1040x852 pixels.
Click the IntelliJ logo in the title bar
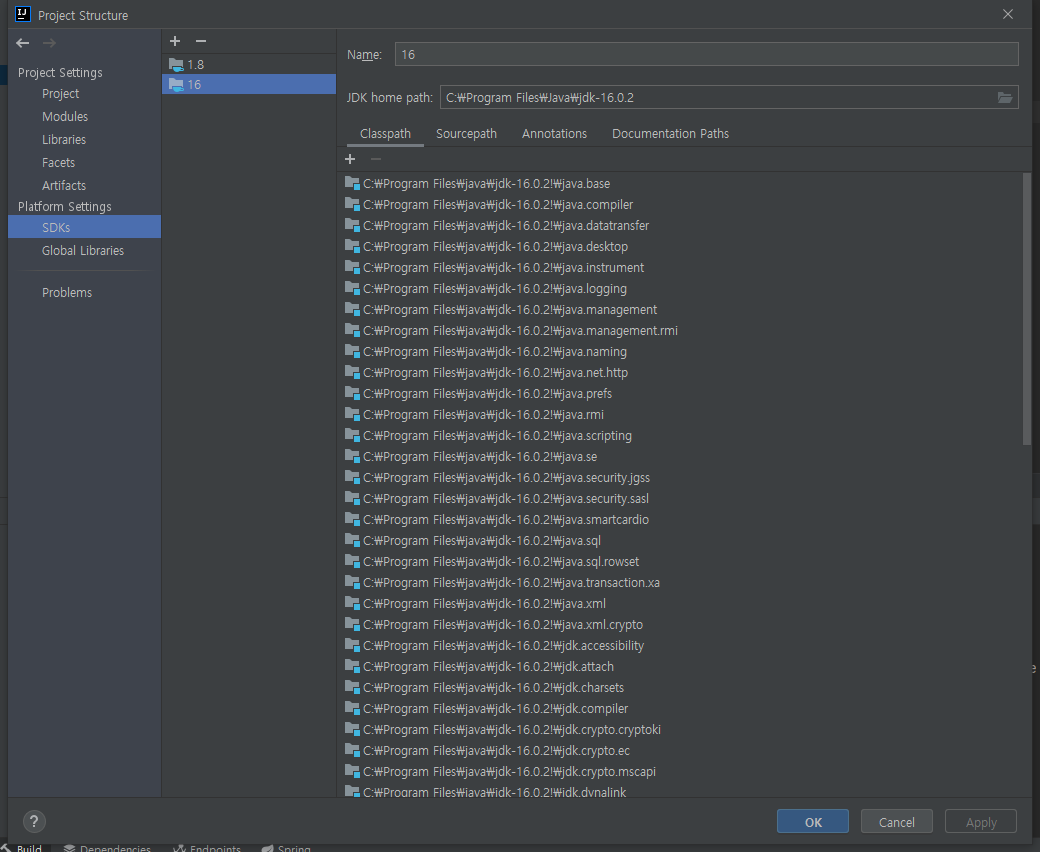pos(23,14)
